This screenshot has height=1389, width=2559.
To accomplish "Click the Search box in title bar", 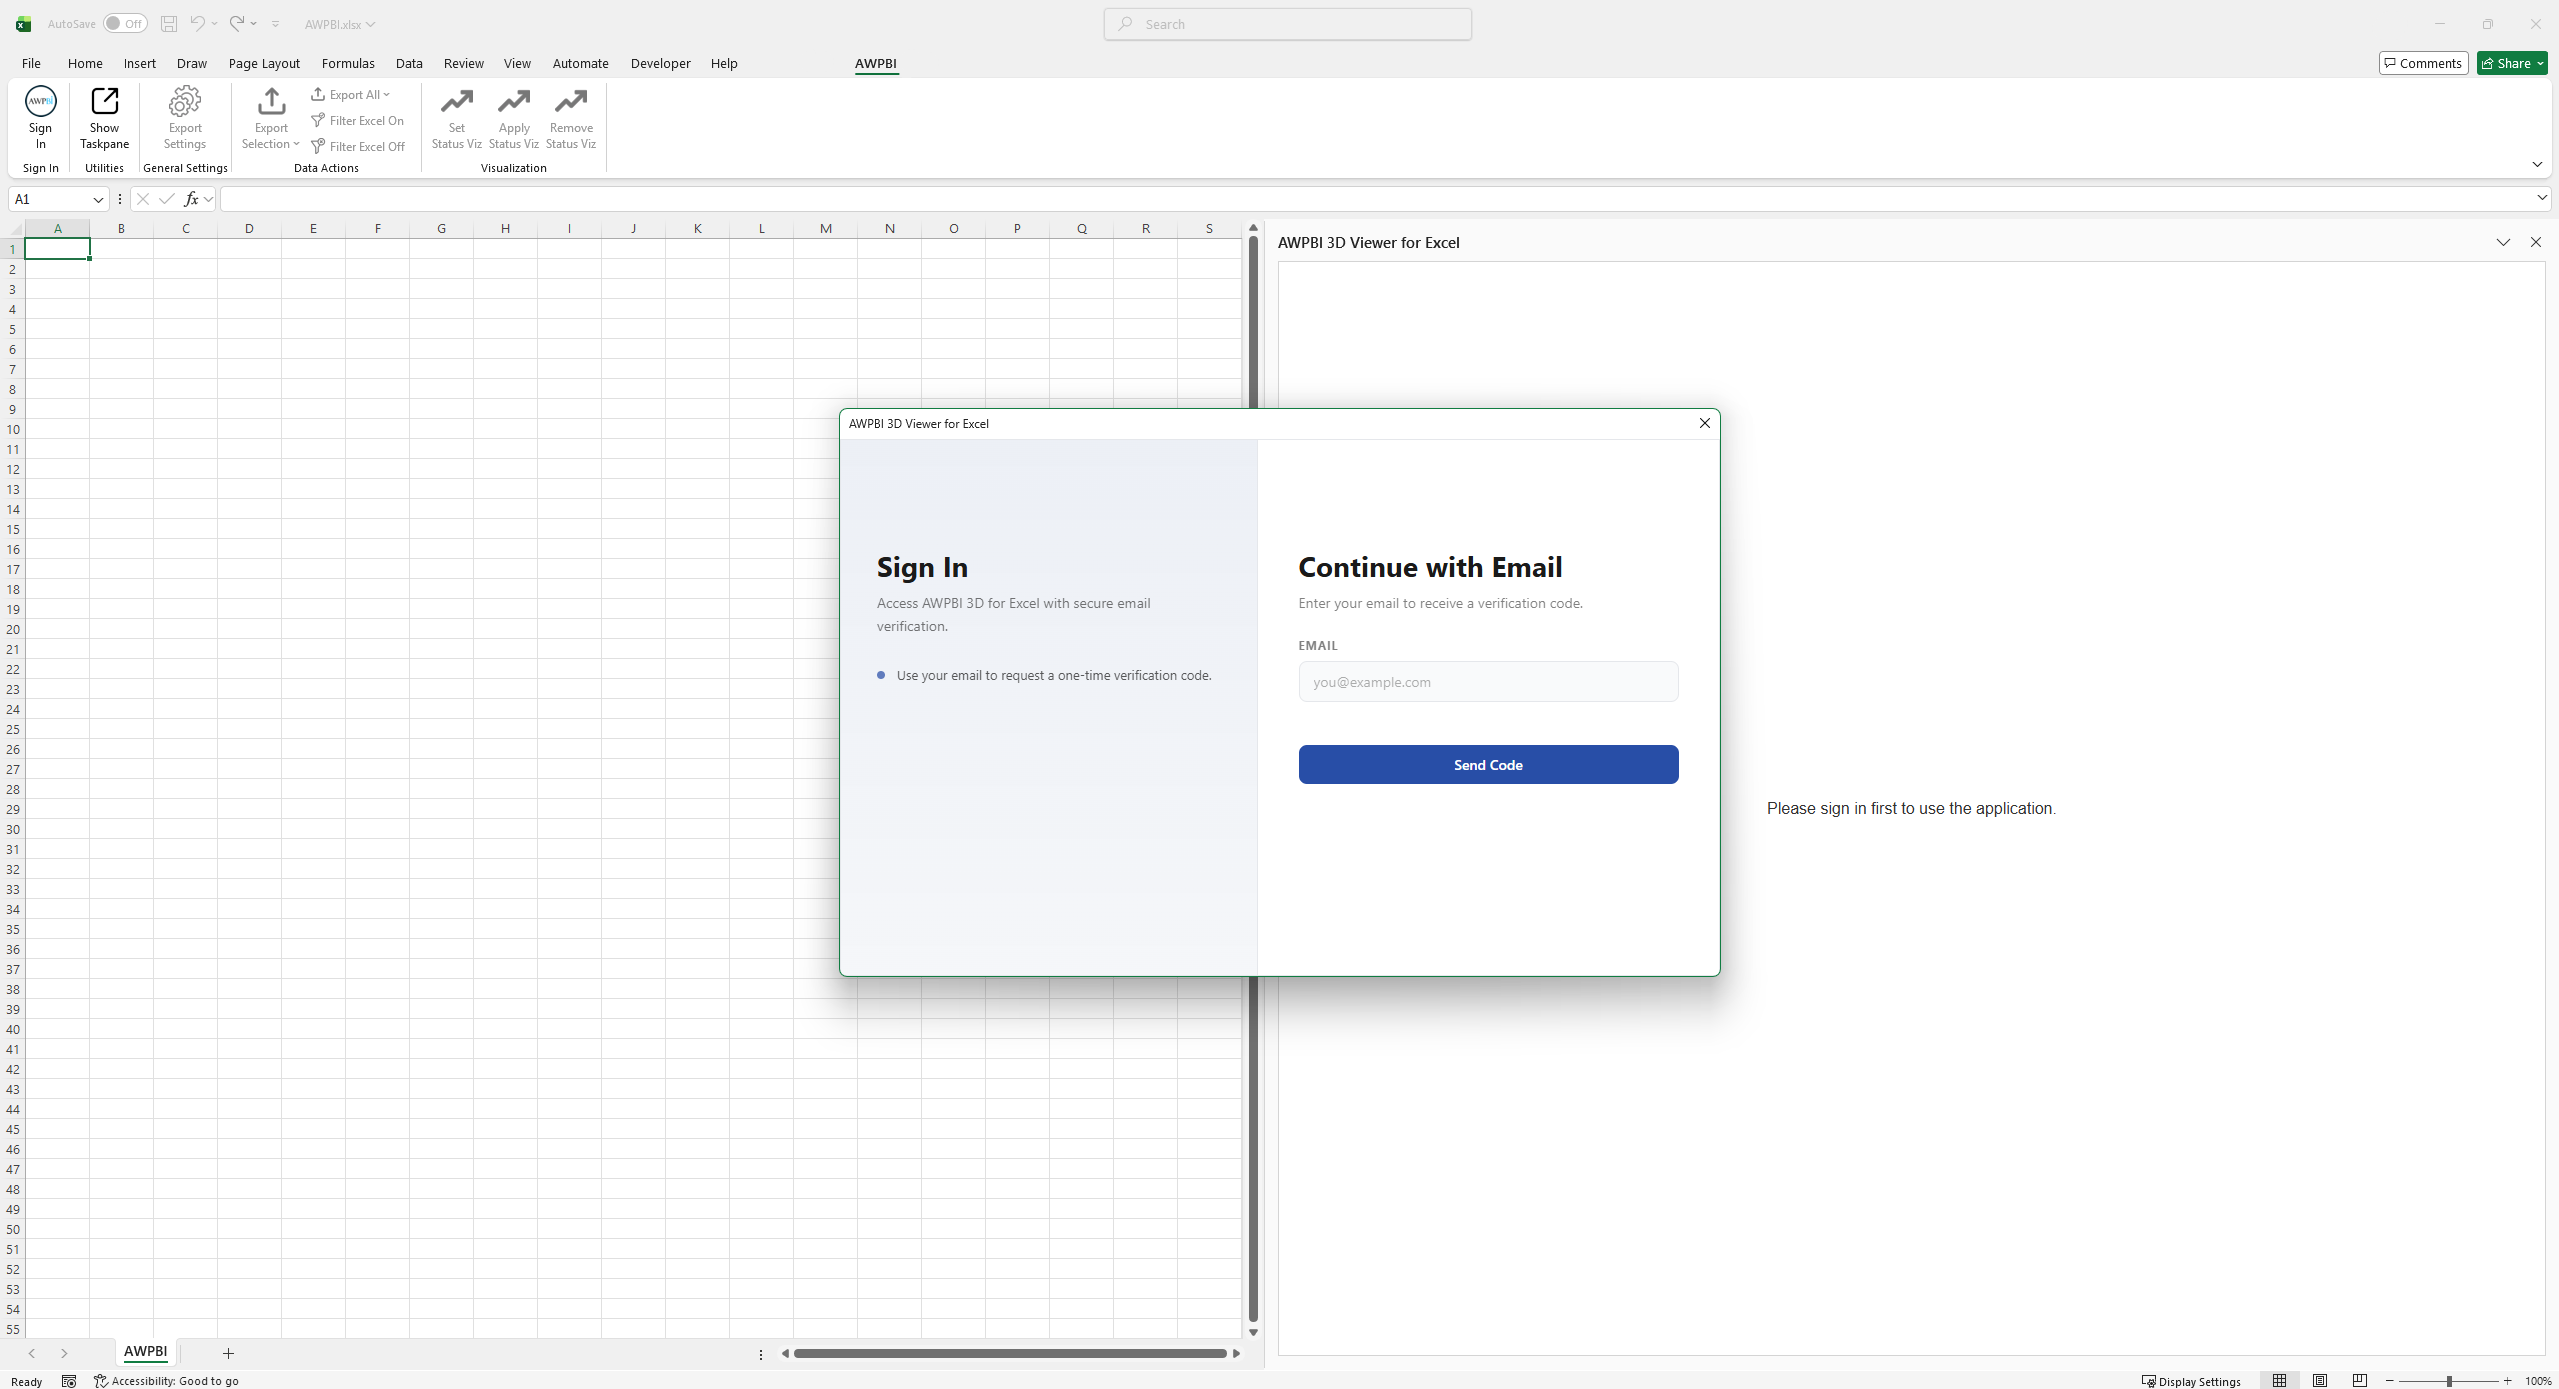I will pyautogui.click(x=1288, y=24).
